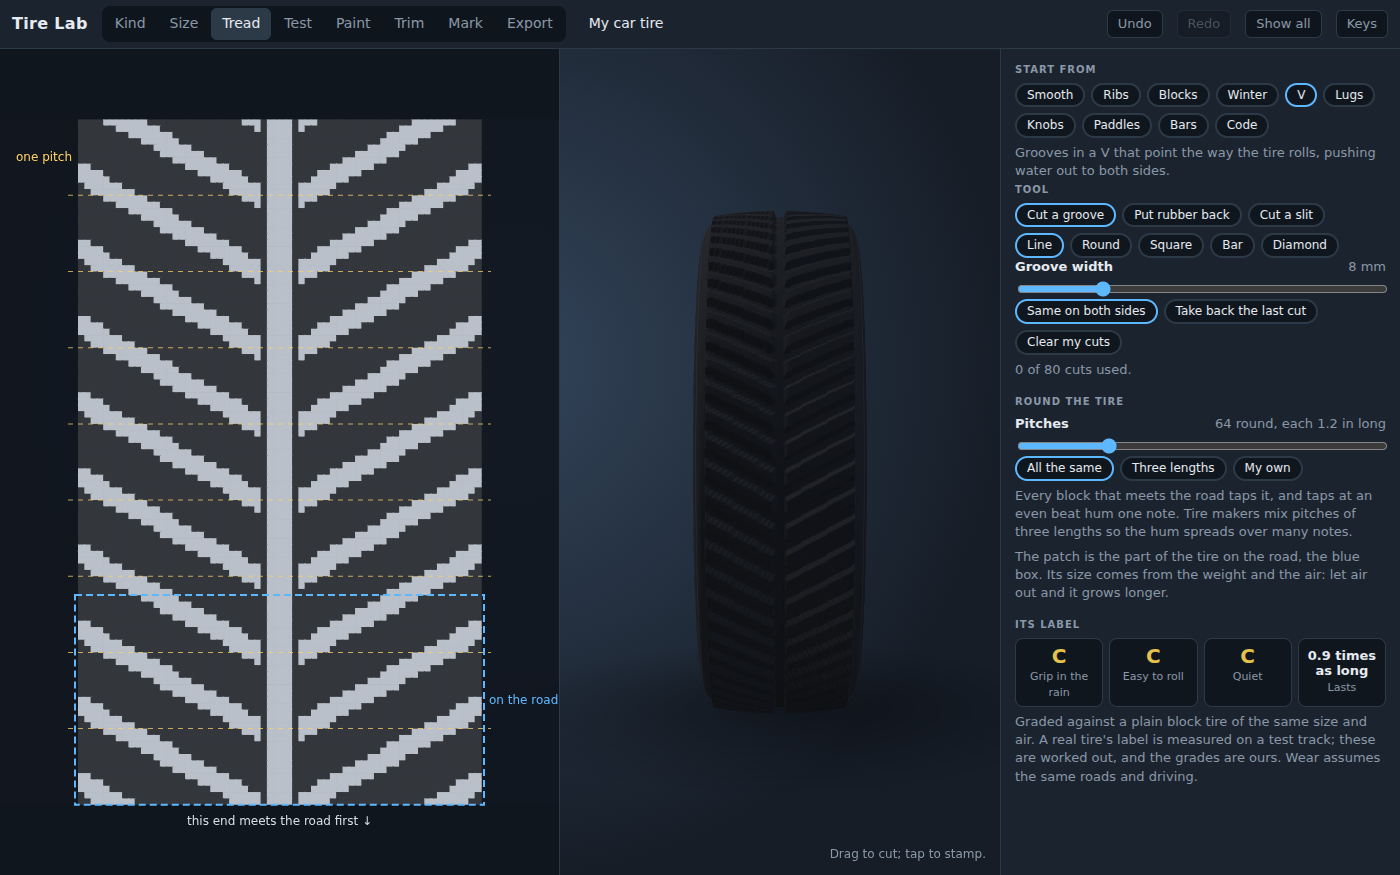Choose the Paddles preset

[x=1116, y=125]
